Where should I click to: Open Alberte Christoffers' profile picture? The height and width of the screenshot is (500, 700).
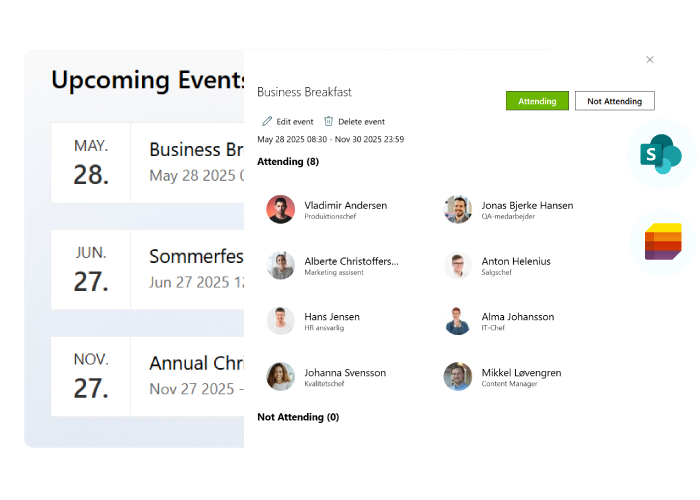280,265
